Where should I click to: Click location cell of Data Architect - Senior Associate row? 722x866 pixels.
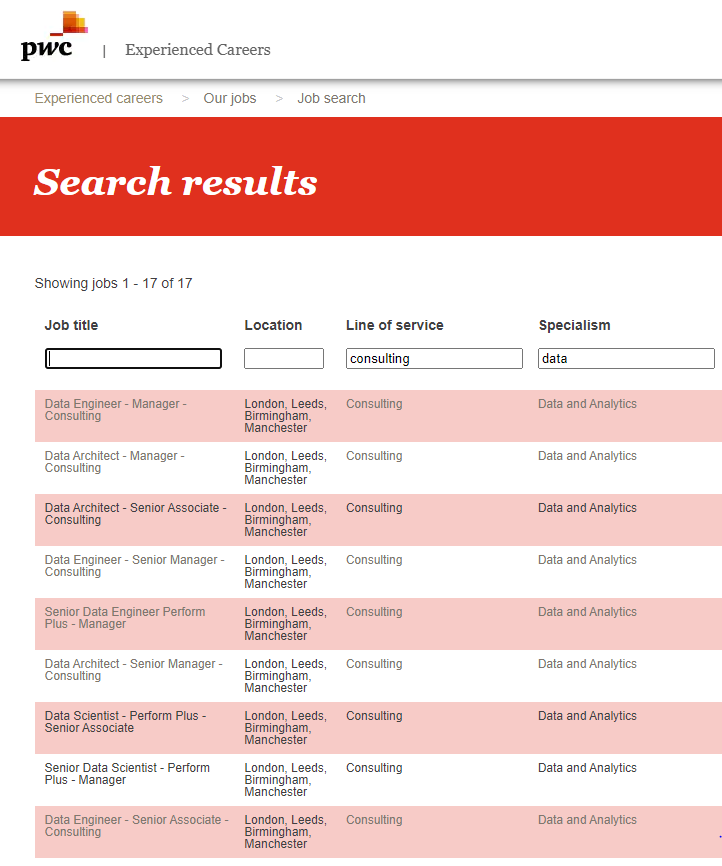286,520
